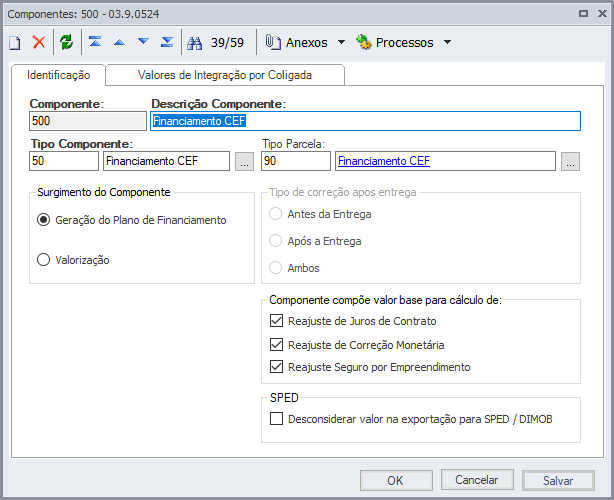
Task: Select the Antes da Entrega radio
Action: click(x=275, y=214)
